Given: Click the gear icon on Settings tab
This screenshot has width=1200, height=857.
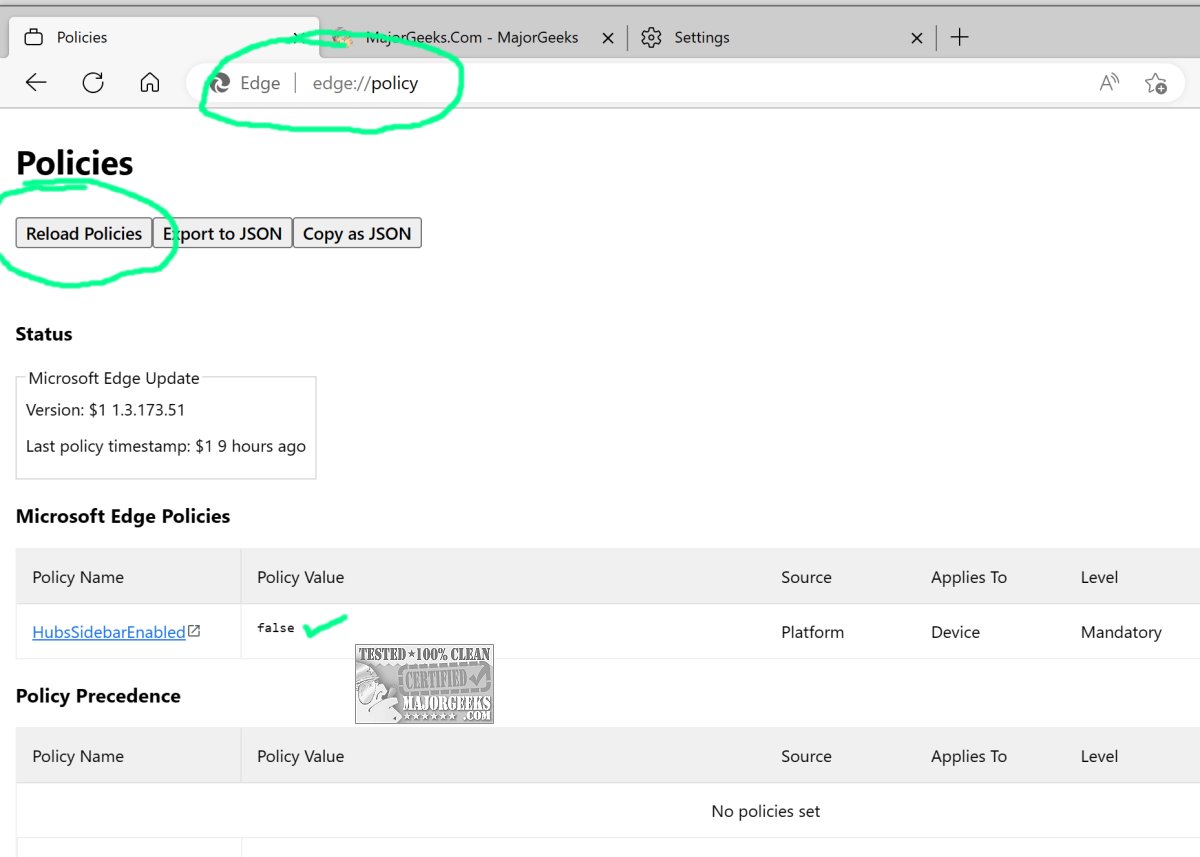Looking at the screenshot, I should point(652,37).
